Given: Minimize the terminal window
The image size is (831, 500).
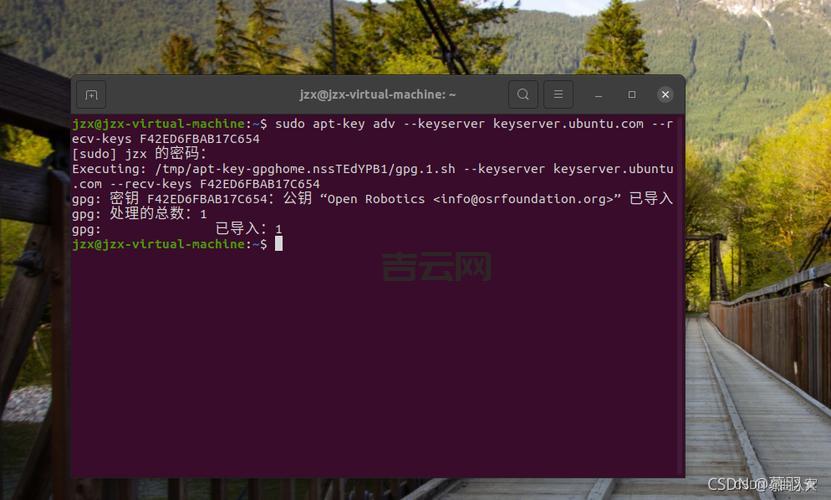Looking at the screenshot, I should point(598,95).
